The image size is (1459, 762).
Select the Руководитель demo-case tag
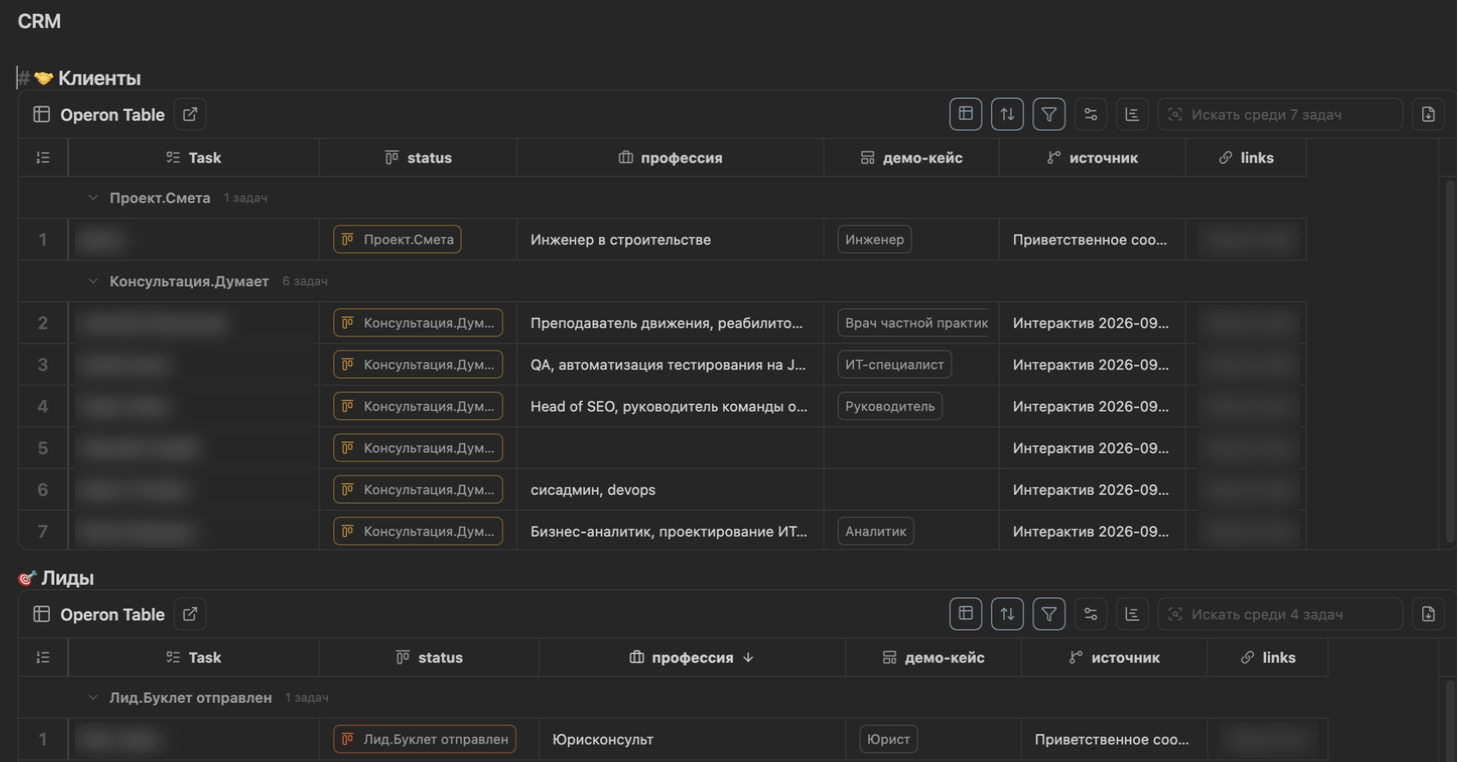click(x=890, y=407)
